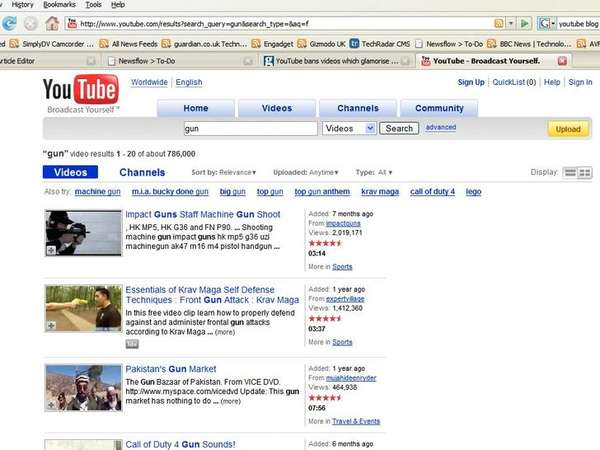Open TechRadar CMS bookmark

(380, 44)
